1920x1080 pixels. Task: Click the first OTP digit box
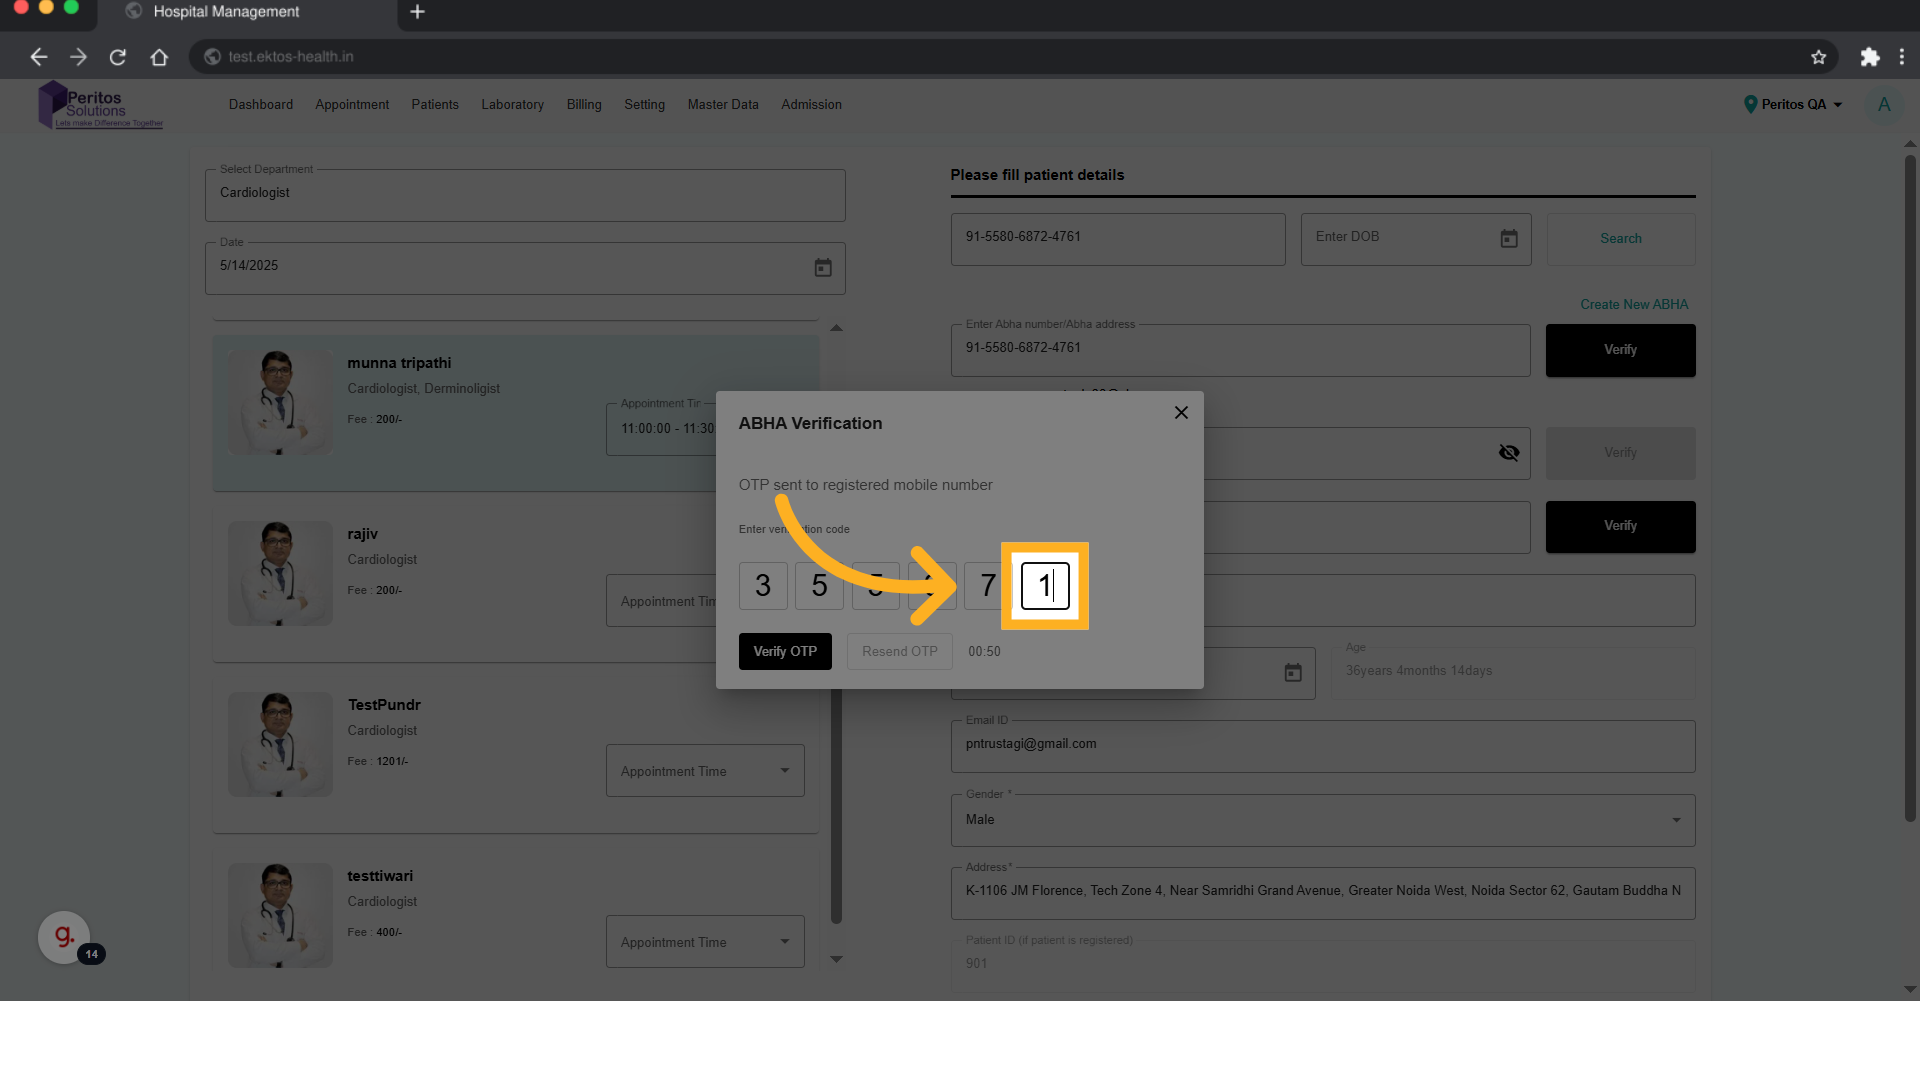[x=763, y=586]
